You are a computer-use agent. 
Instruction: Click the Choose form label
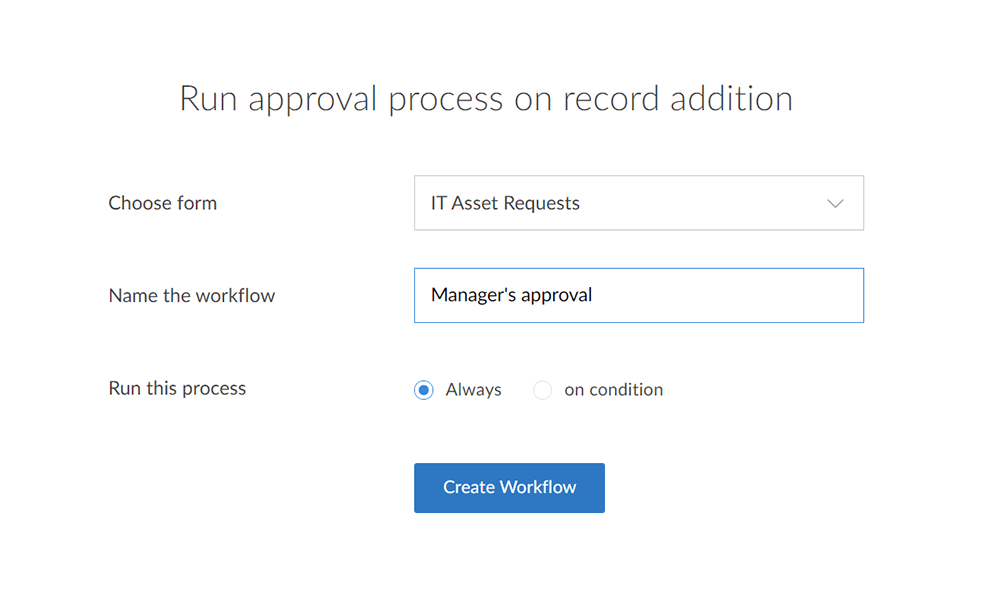[x=162, y=203]
